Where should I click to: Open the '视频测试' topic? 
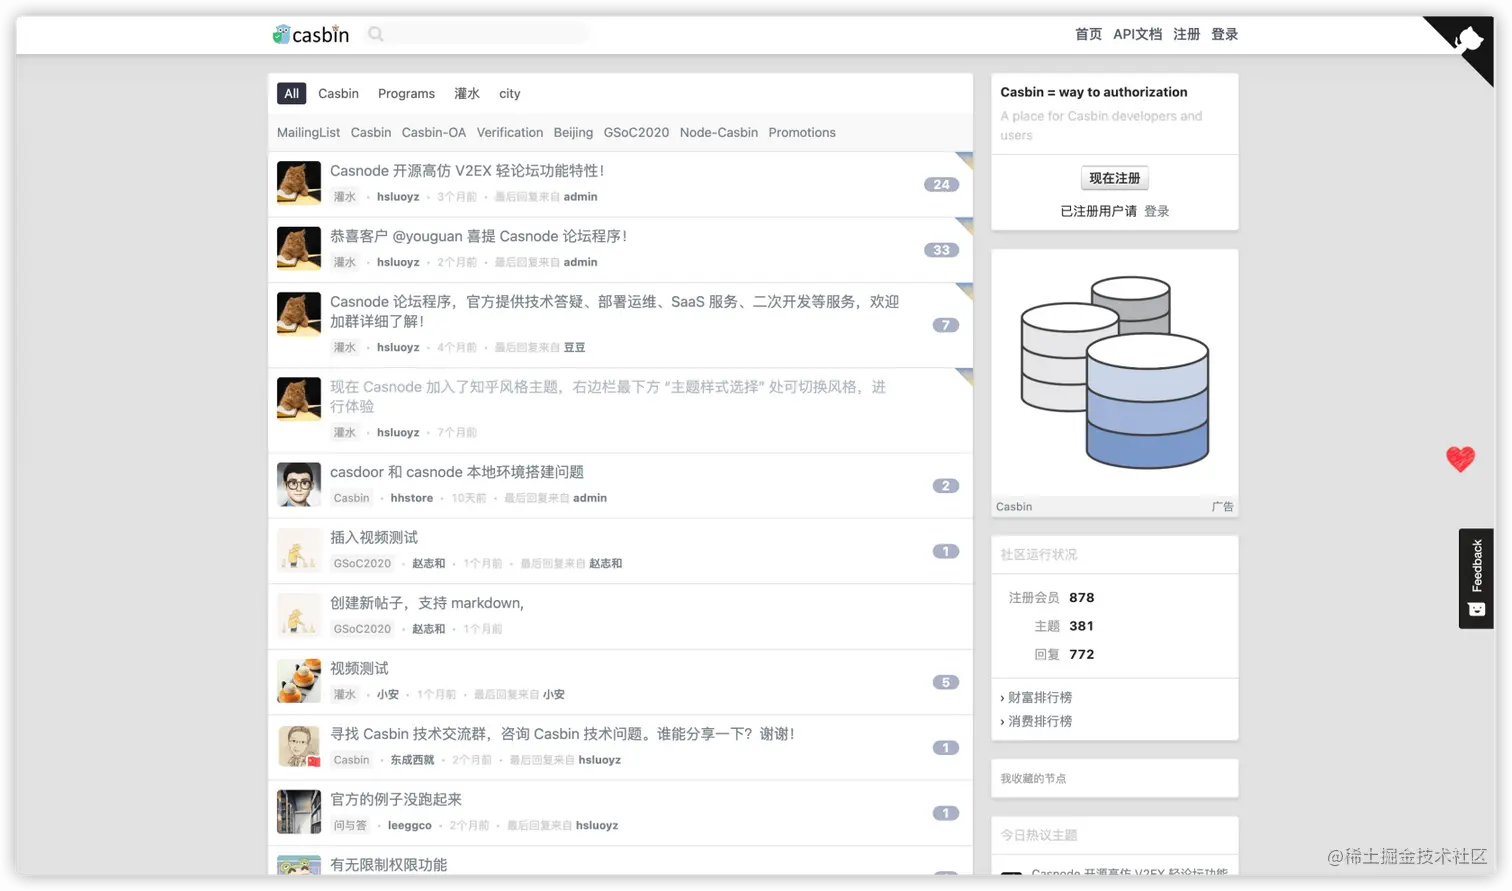(x=359, y=668)
